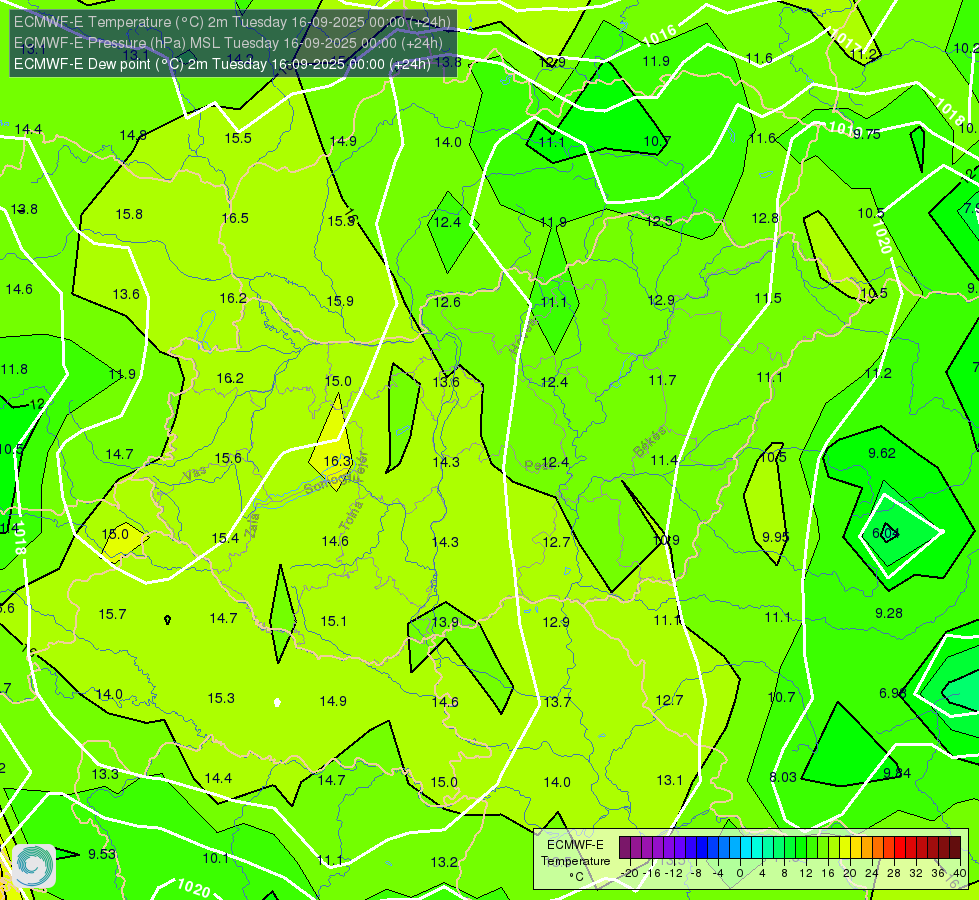Image resolution: width=979 pixels, height=900 pixels.
Task: Click the Békés county label
Action: coord(650,442)
